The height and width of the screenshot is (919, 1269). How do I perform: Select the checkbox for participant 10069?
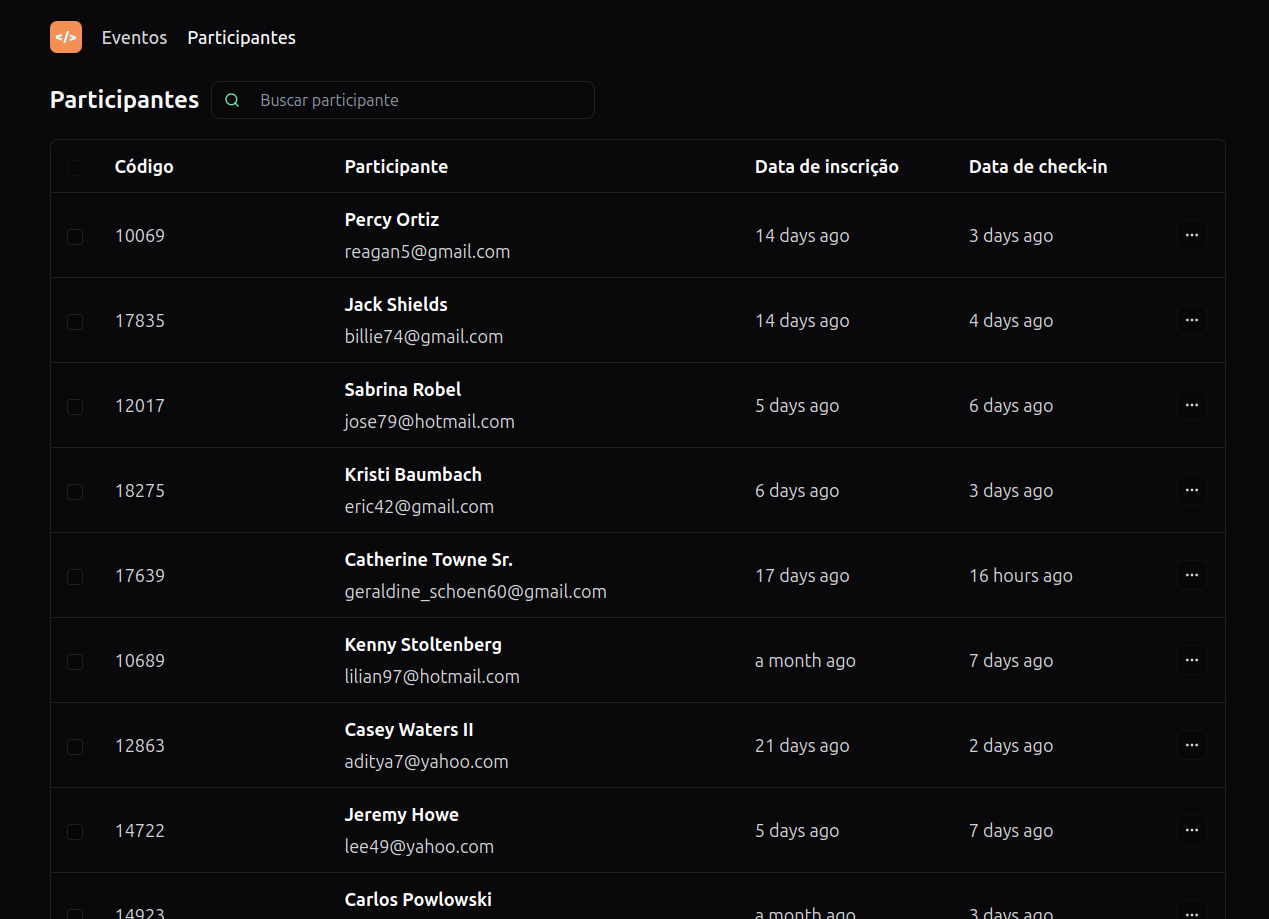(x=75, y=237)
